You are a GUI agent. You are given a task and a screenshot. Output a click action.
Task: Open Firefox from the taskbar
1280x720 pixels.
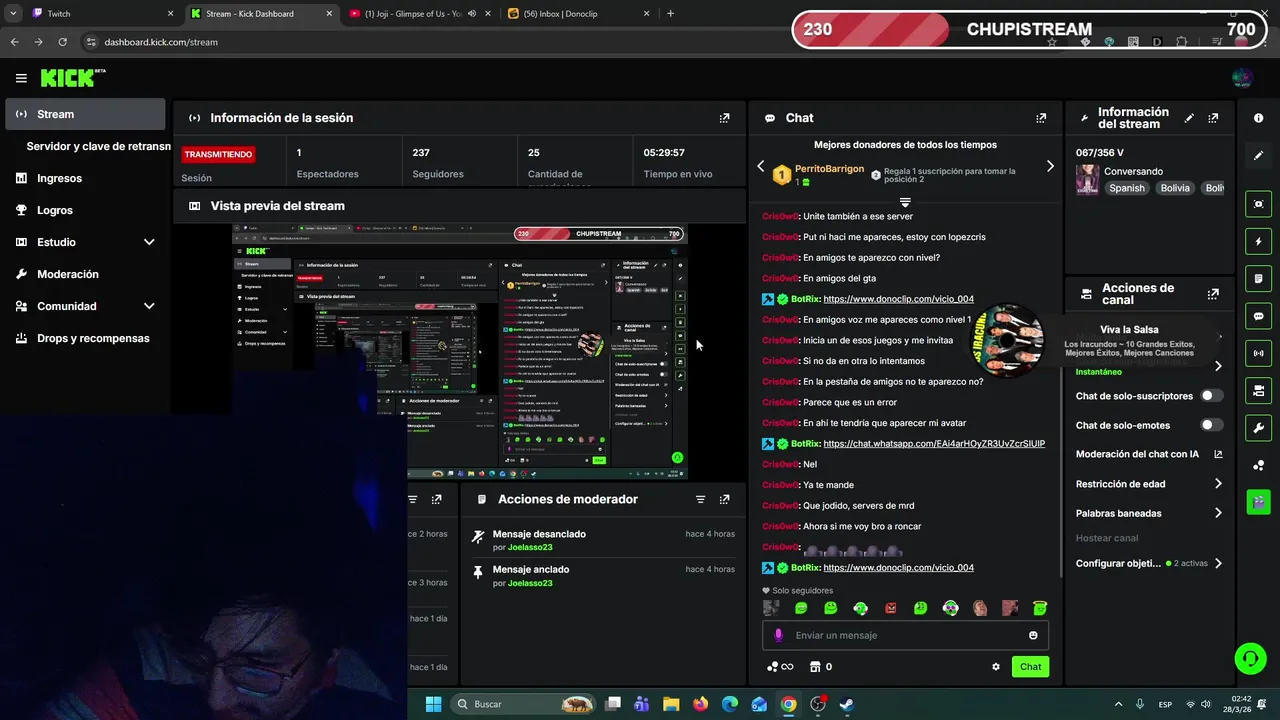[x=700, y=704]
